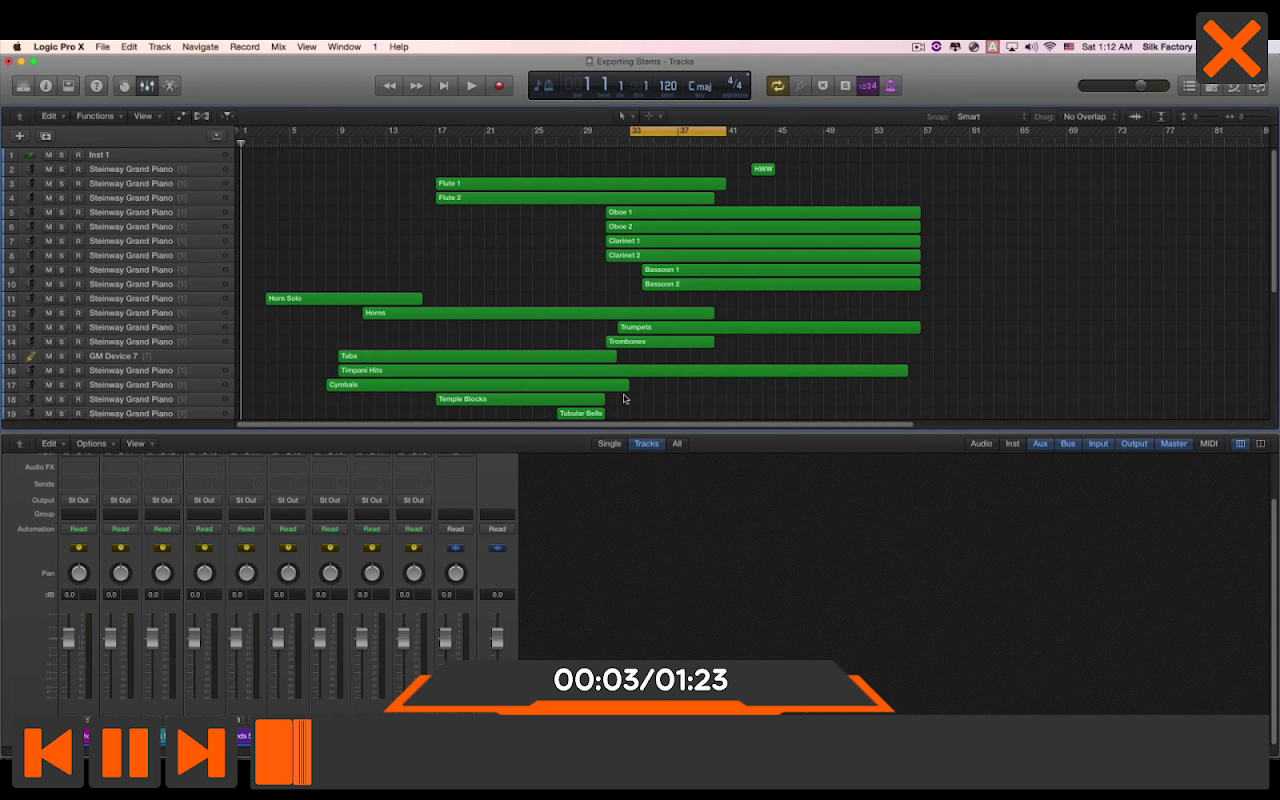Switch mixer view to Single tab
The height and width of the screenshot is (800, 1280).
pyautogui.click(x=609, y=444)
